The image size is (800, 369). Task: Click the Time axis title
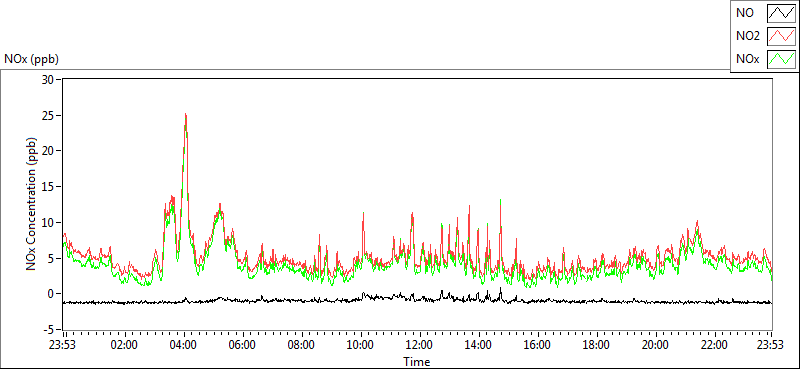pyautogui.click(x=417, y=362)
